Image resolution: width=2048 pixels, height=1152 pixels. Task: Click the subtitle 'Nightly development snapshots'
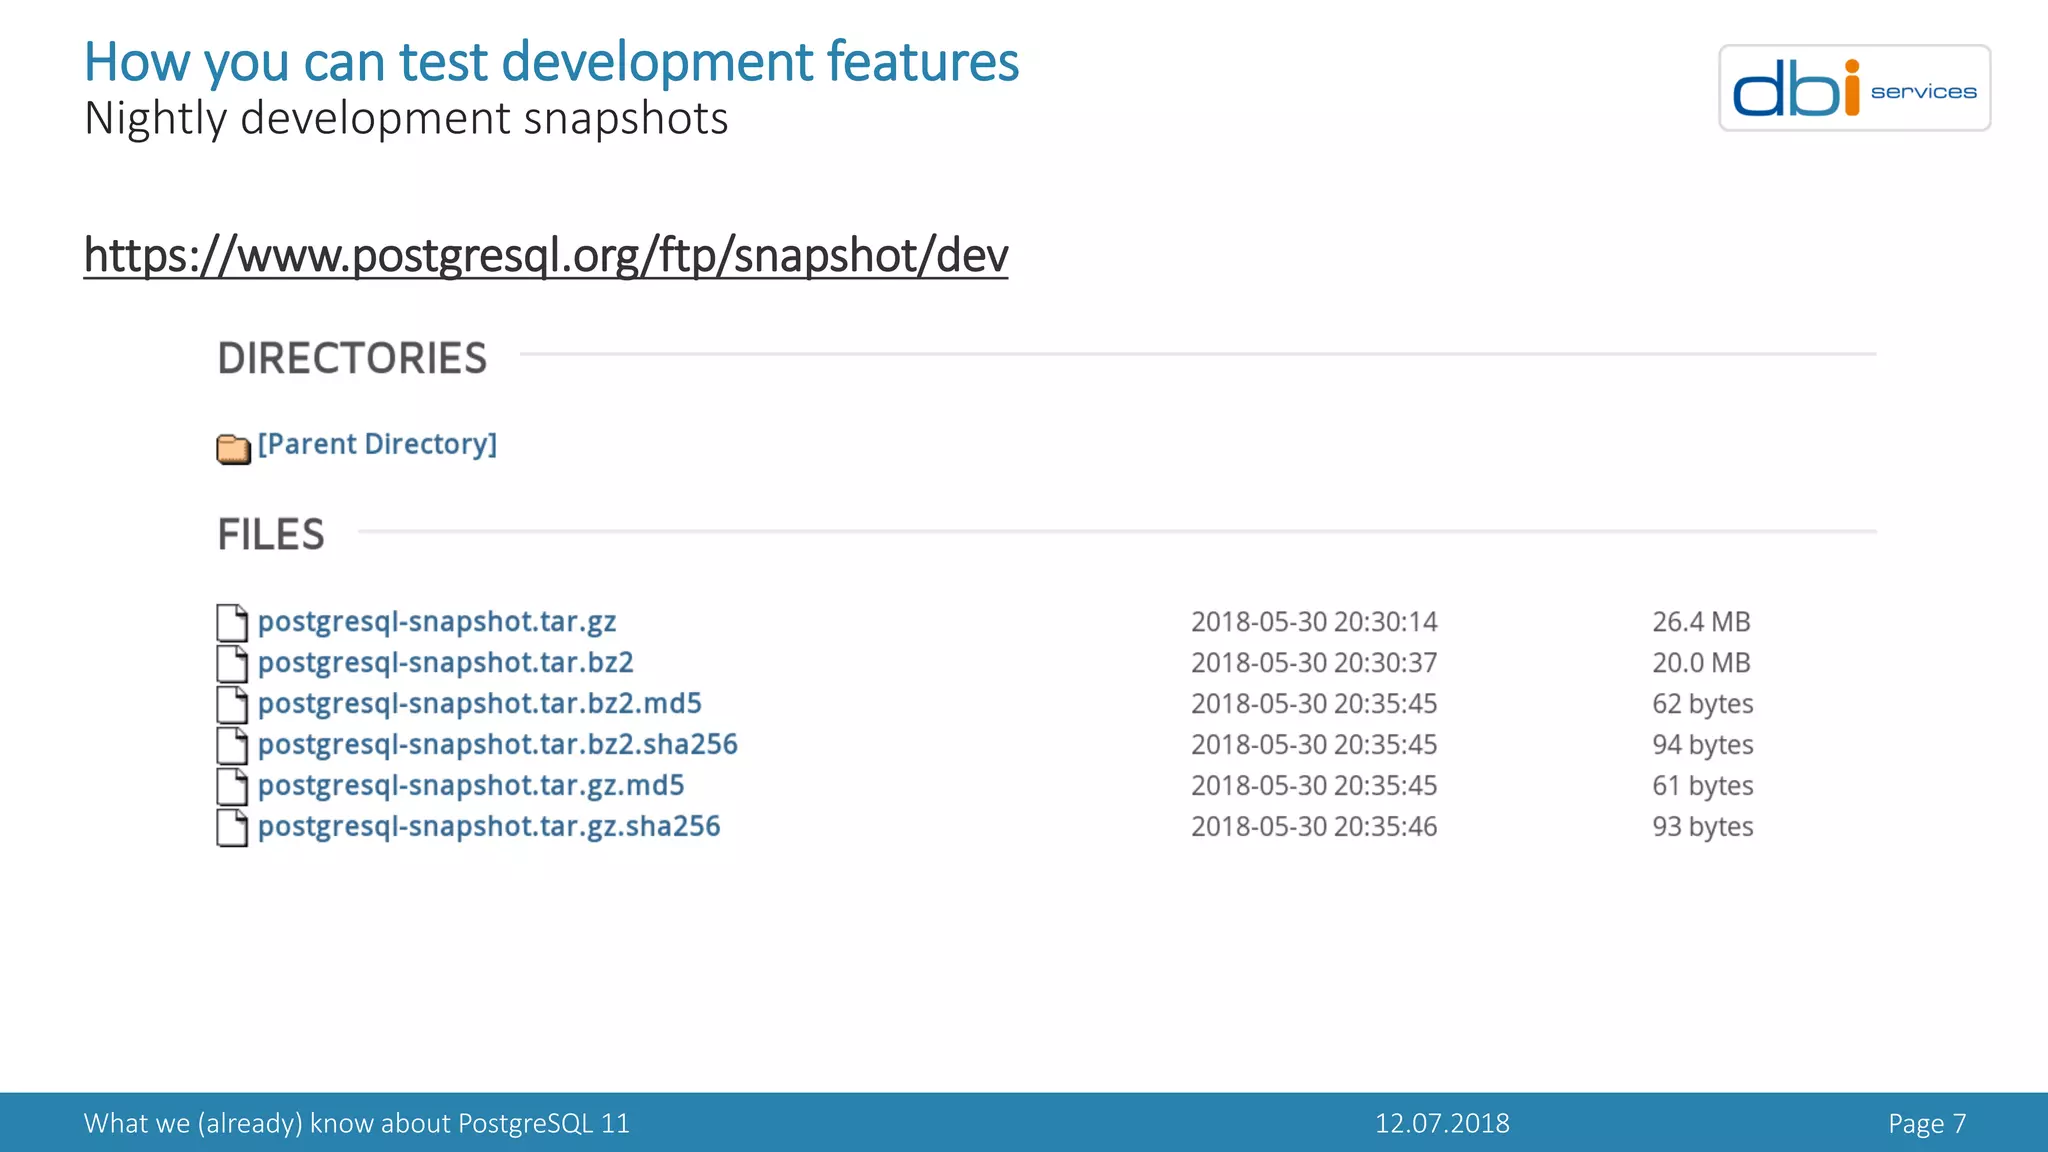click(x=406, y=119)
